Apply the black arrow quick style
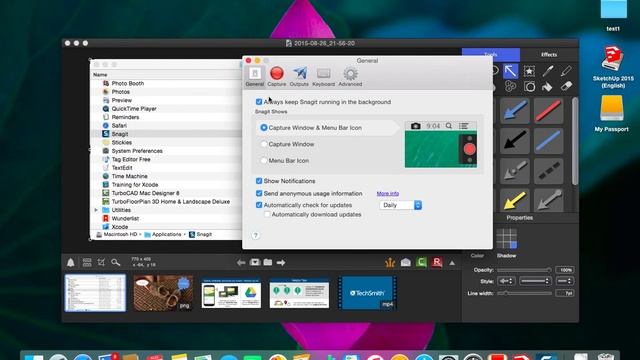 click(x=515, y=141)
